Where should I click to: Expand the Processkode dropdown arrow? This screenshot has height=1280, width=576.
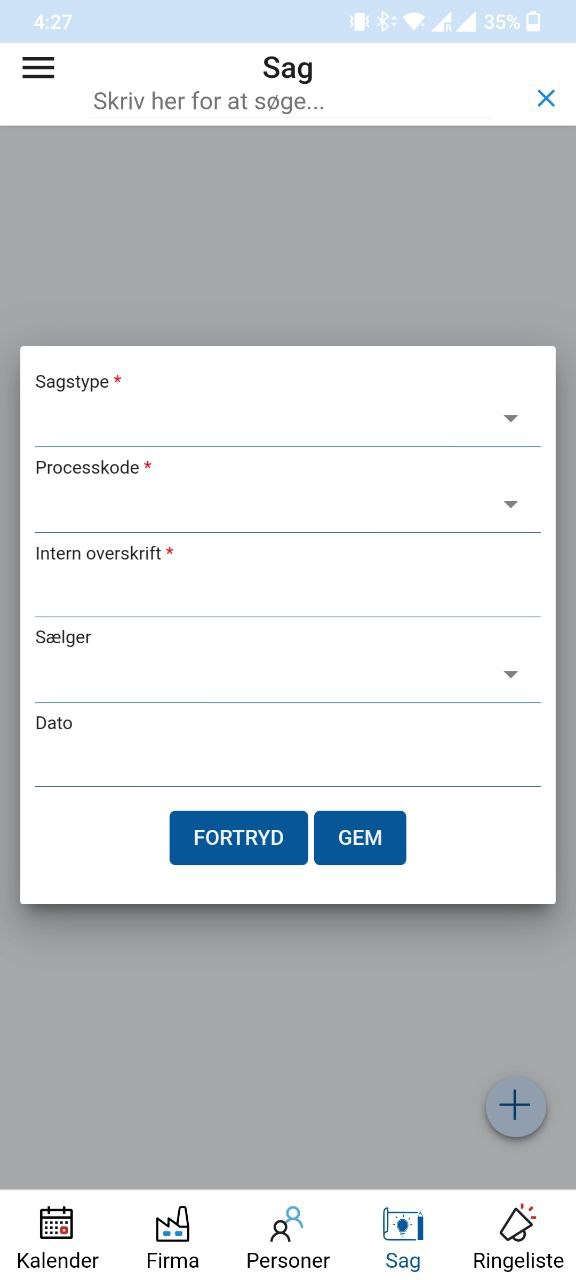pyautogui.click(x=511, y=505)
